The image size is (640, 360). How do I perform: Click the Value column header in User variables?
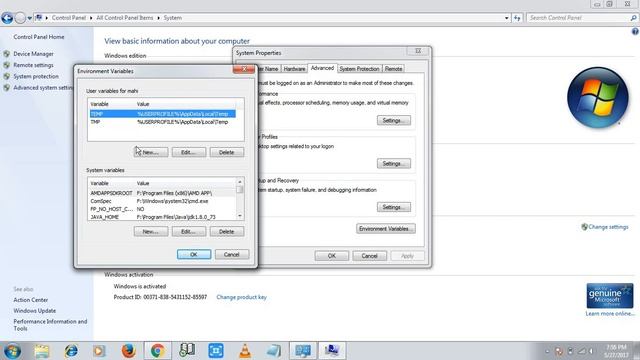coord(186,104)
